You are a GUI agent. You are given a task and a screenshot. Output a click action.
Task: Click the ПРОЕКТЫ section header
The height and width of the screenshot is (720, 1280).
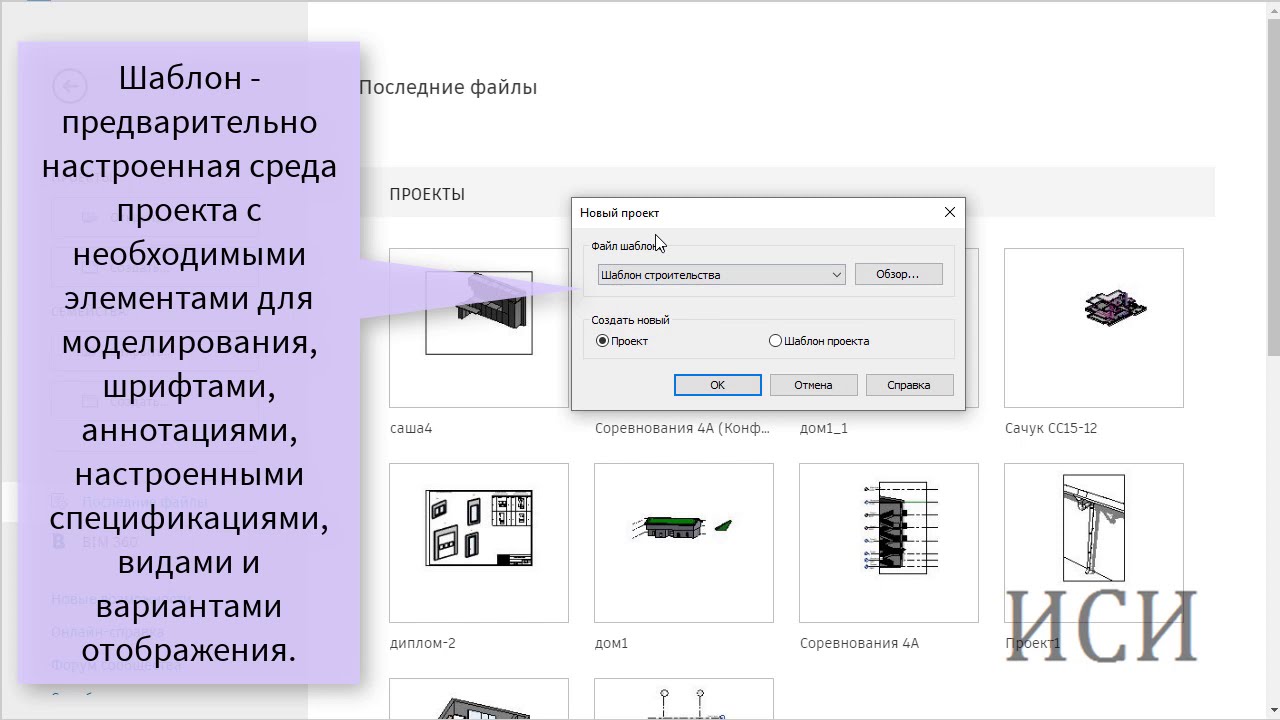point(427,194)
